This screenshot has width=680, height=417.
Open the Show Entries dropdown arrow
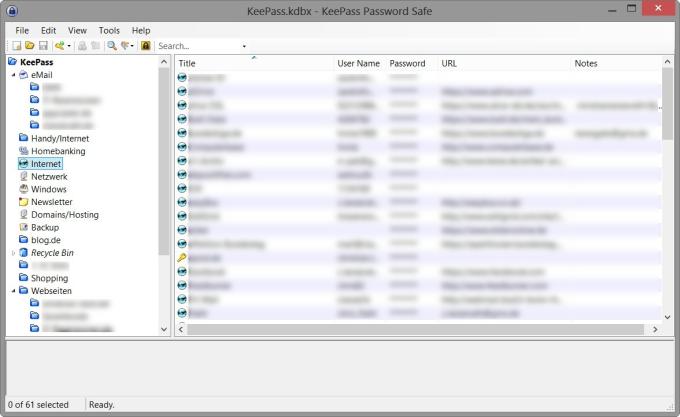(x=132, y=46)
